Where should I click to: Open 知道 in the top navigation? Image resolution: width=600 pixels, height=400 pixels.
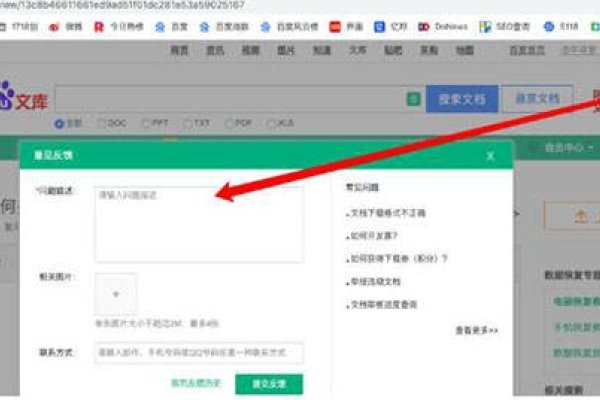[322, 50]
